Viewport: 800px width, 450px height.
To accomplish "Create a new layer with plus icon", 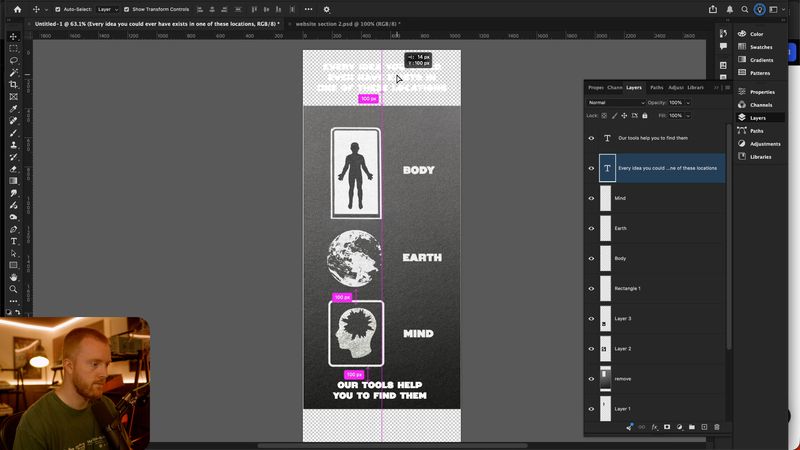I will coord(704,427).
